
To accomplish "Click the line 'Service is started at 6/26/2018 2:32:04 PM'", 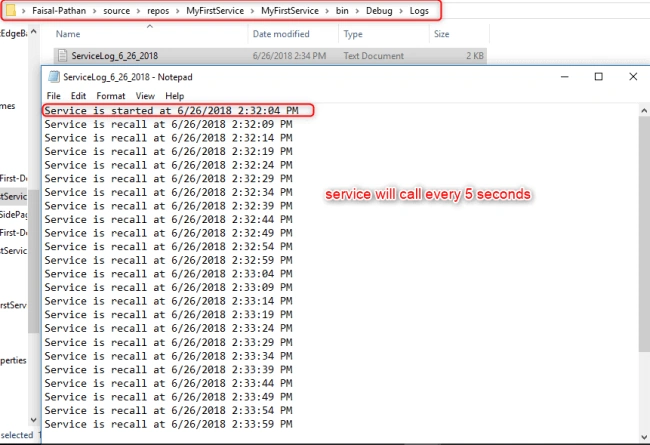I will [x=171, y=110].
